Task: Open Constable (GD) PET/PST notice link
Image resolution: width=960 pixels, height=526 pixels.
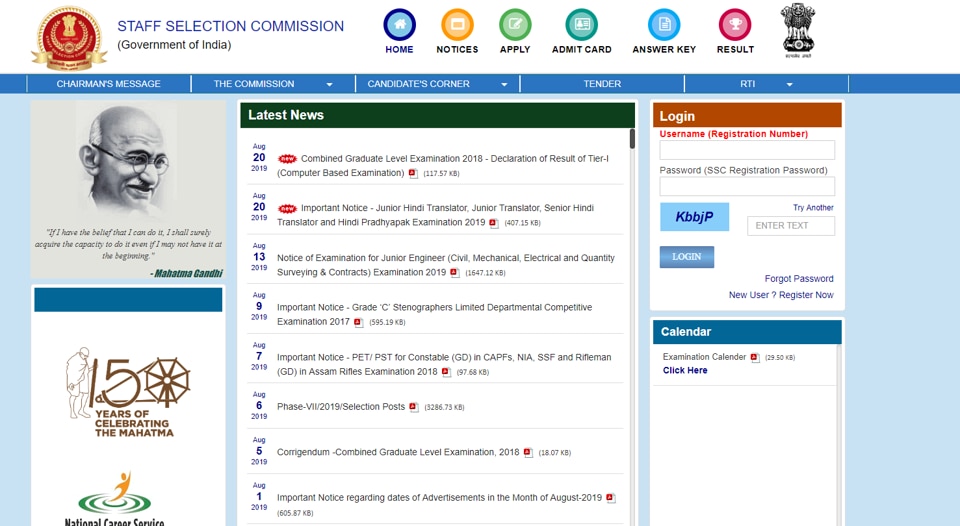Action: 444,364
